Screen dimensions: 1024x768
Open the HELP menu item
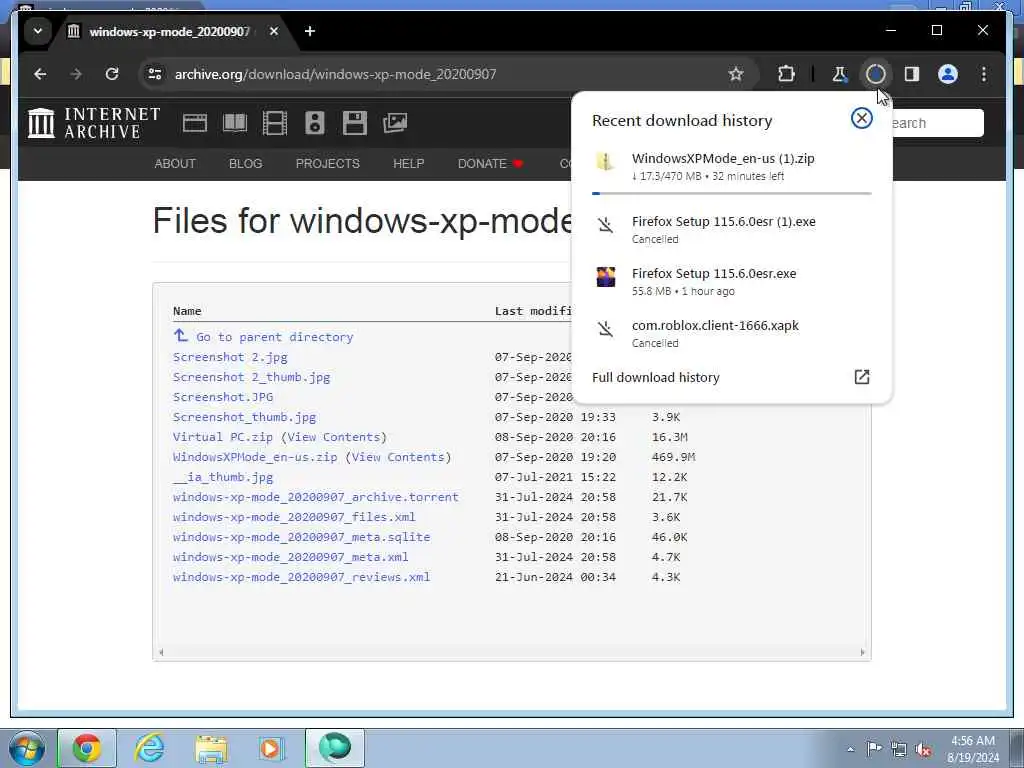coord(409,164)
